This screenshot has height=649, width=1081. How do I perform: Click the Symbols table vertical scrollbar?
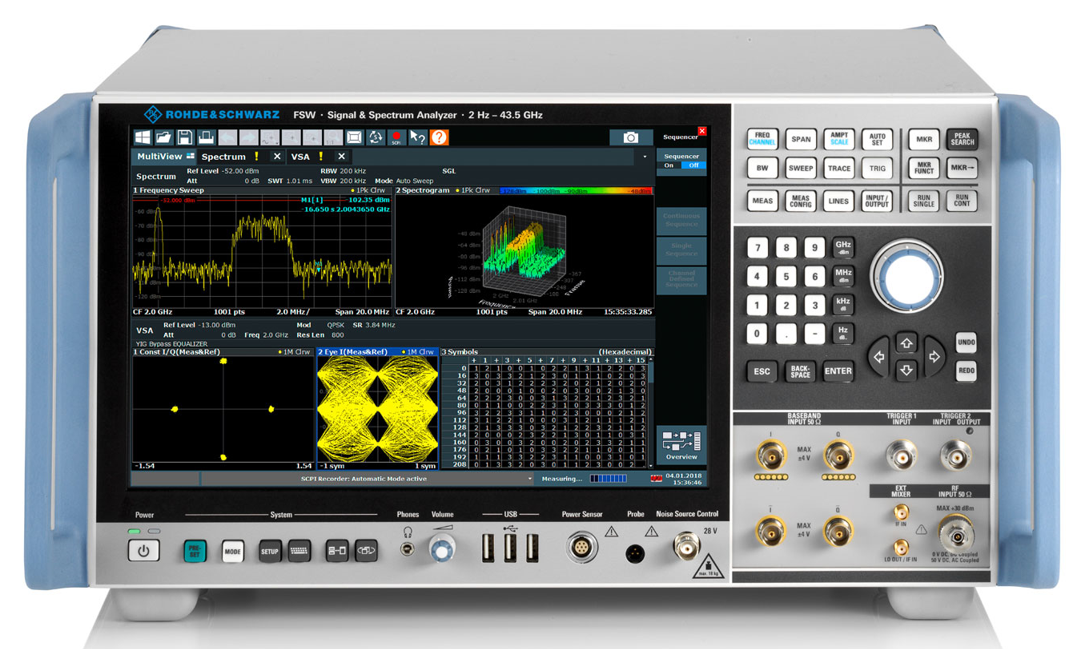651,412
